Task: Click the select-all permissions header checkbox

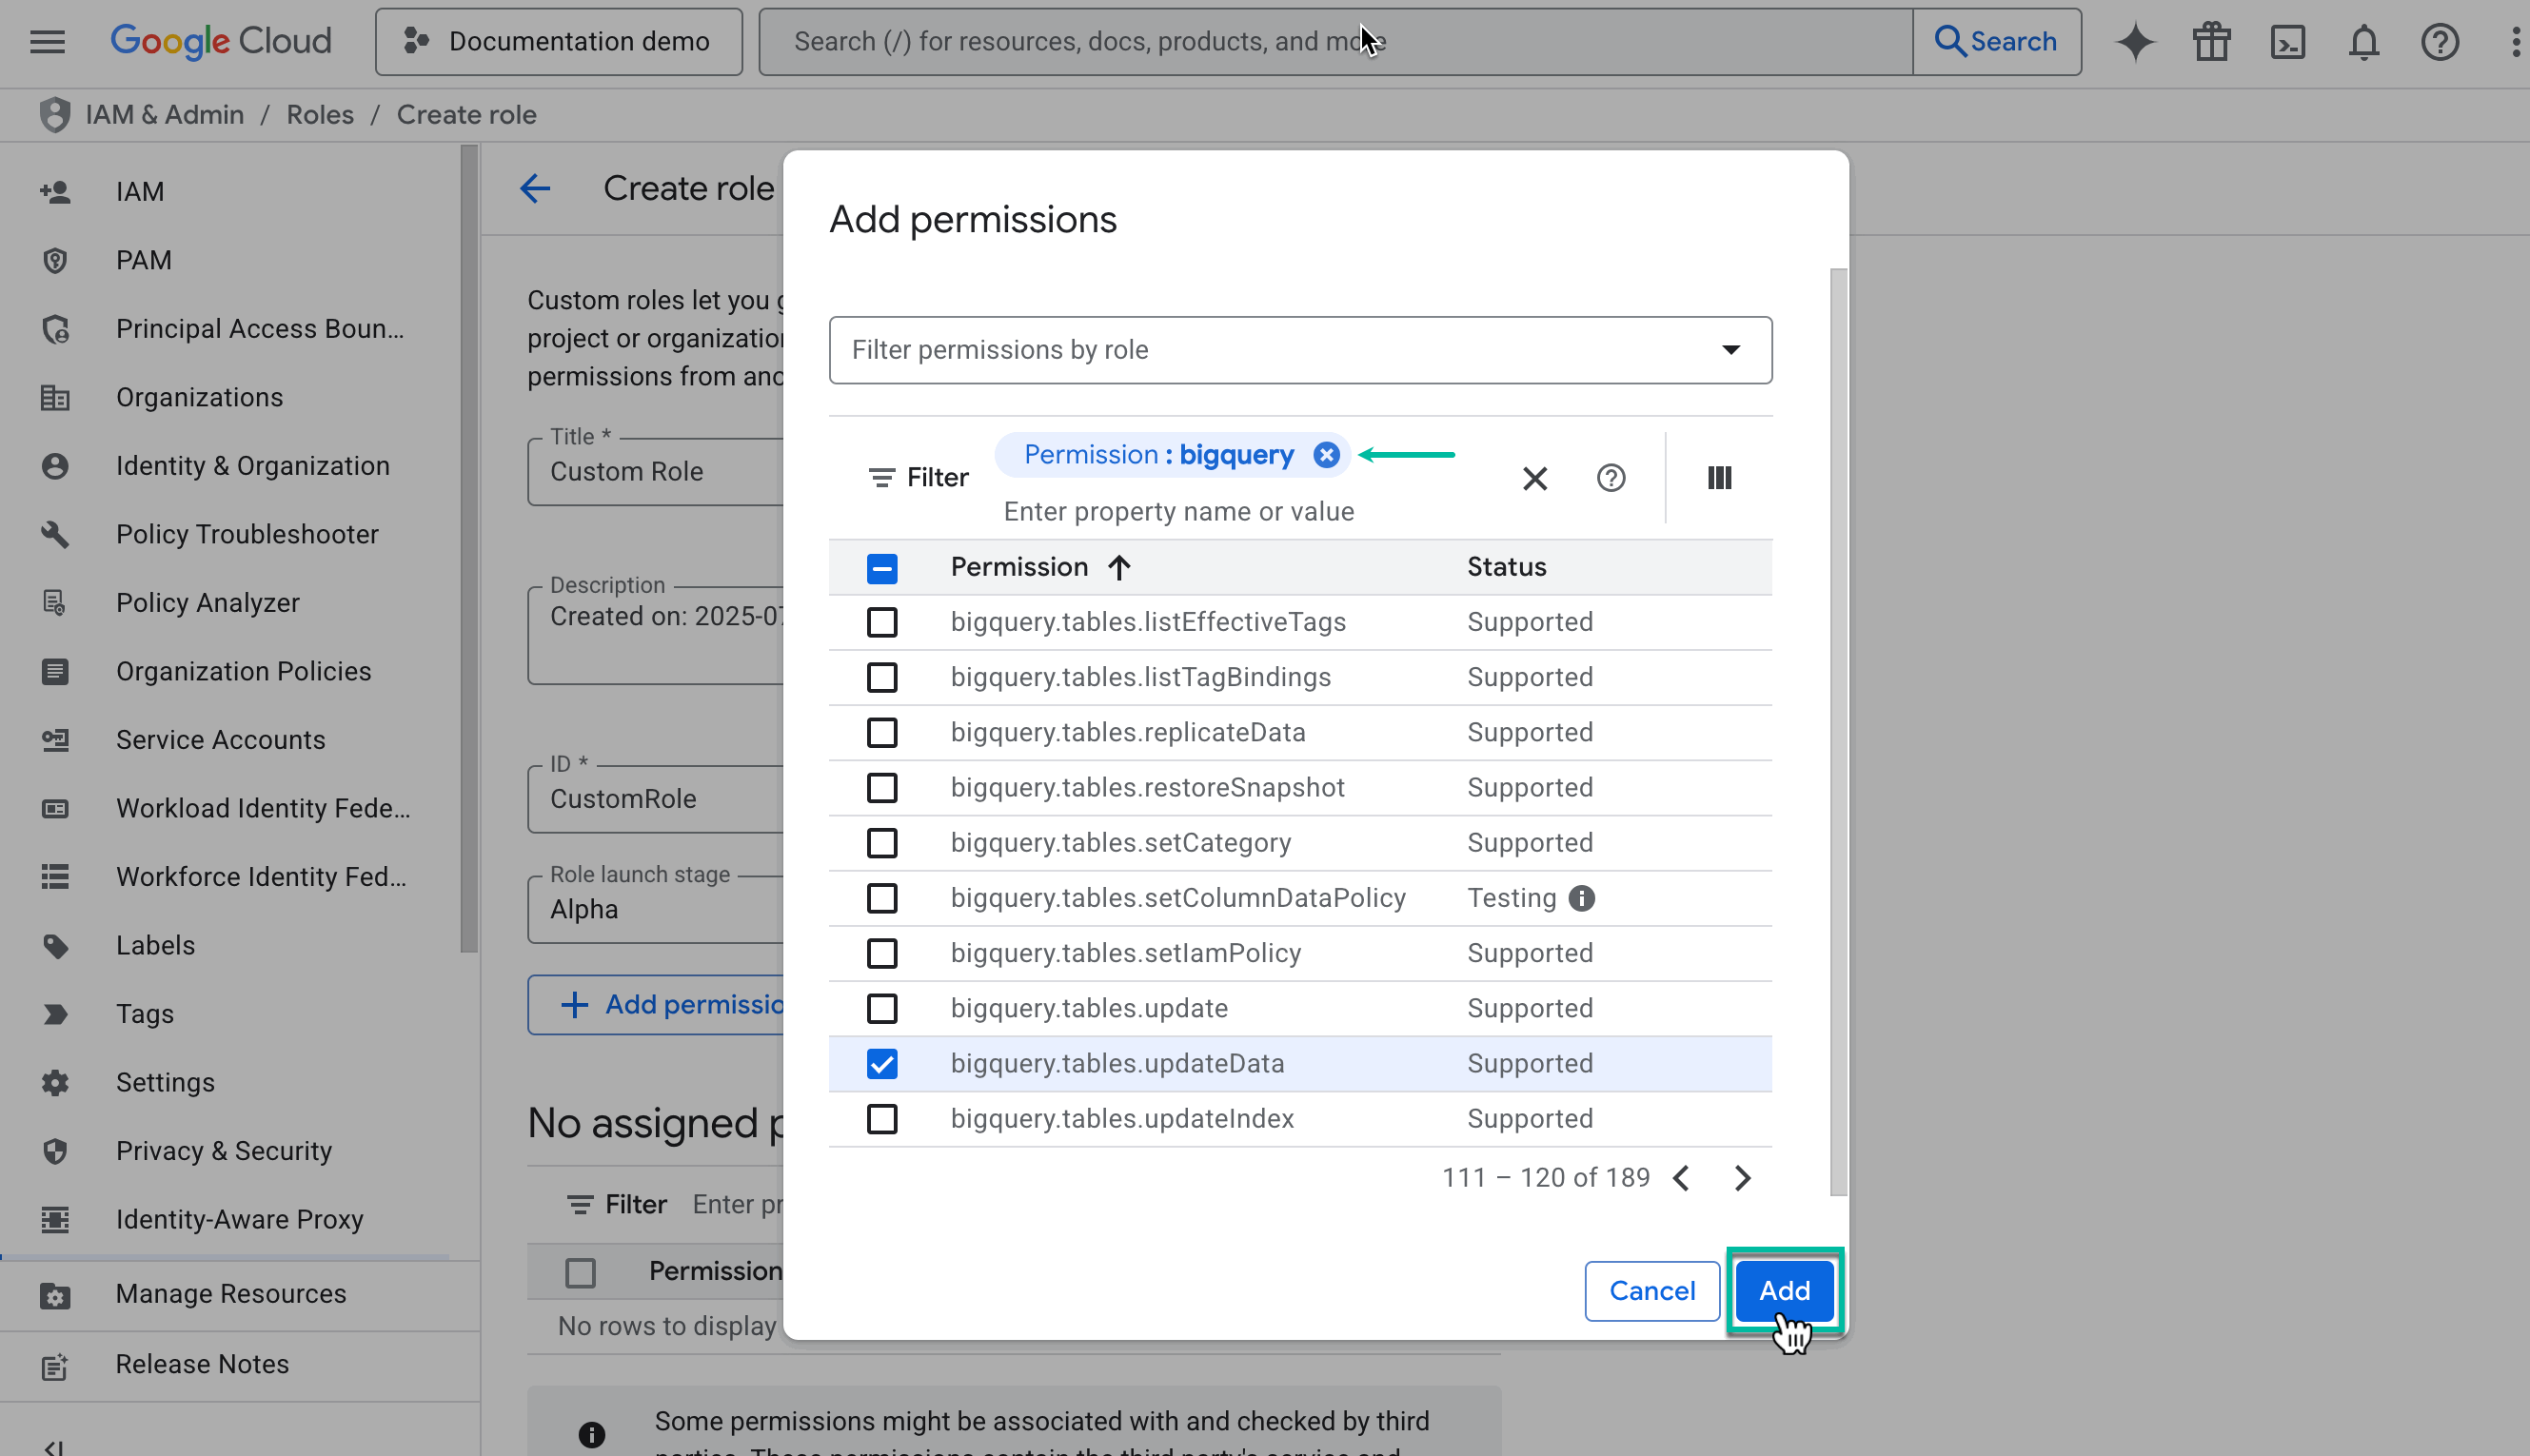Action: click(881, 567)
